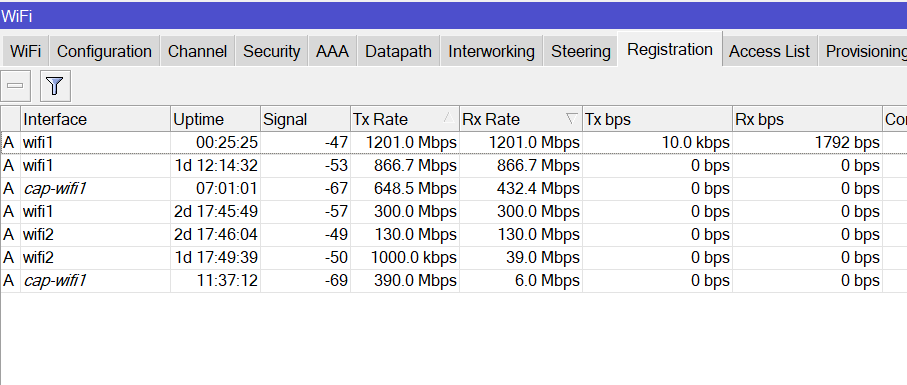This screenshot has height=385, width=907.
Task: Select wifi2 row with 1000.0 kbps rate
Action: pos(454,258)
